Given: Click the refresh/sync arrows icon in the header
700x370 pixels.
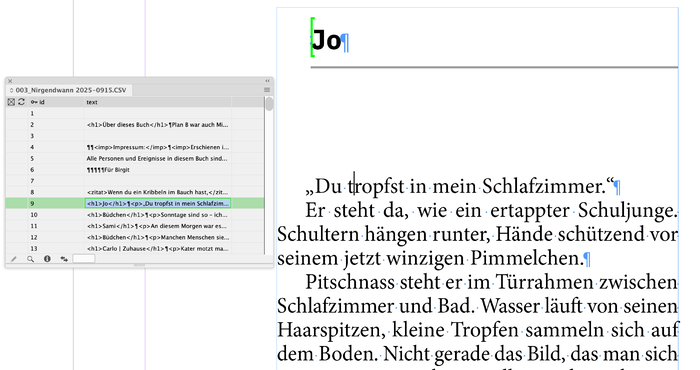Looking at the screenshot, I should click(21, 102).
